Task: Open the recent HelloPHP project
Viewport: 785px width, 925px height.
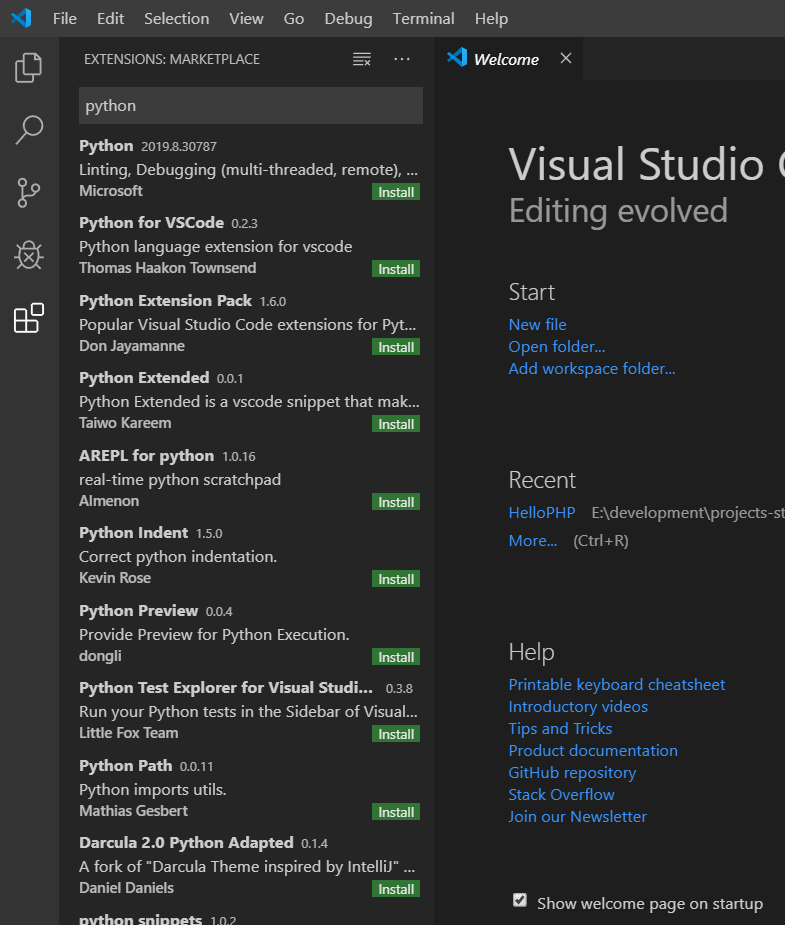Action: click(x=541, y=513)
